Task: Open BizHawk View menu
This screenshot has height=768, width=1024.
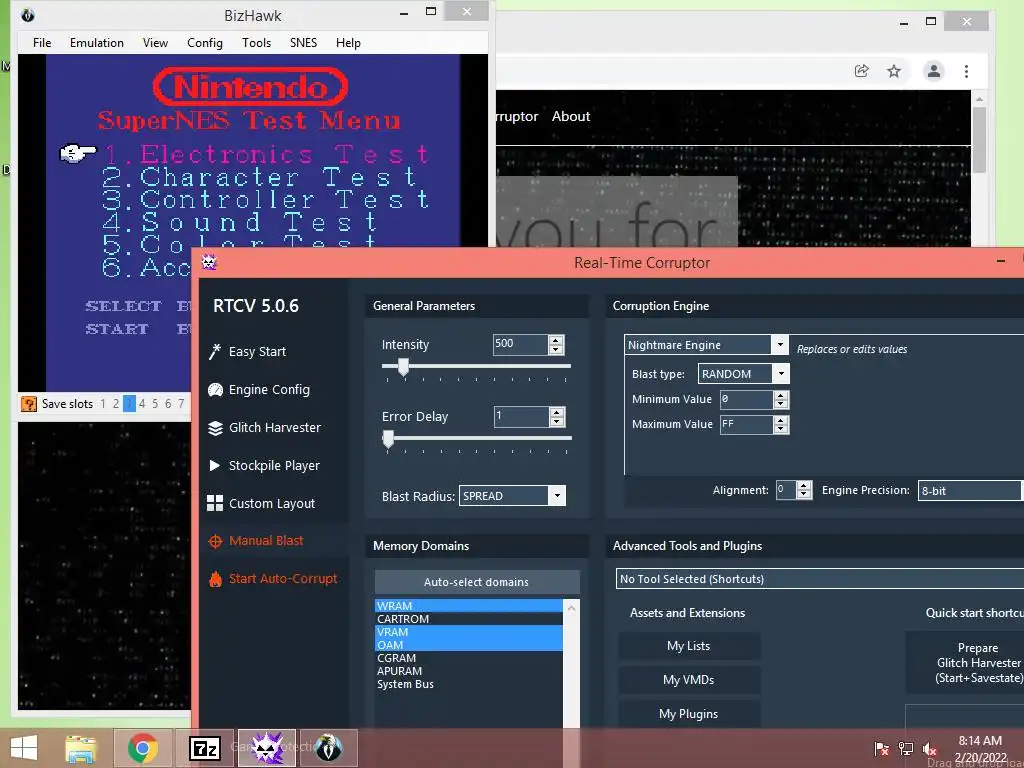Action: tap(155, 43)
